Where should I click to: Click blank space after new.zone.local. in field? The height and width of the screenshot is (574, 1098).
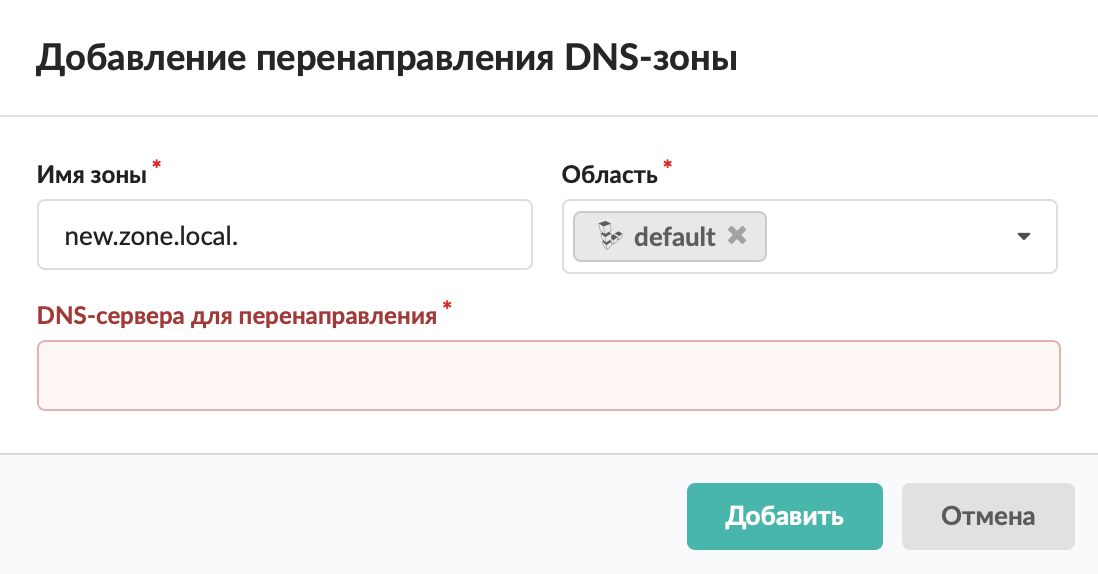(400, 236)
